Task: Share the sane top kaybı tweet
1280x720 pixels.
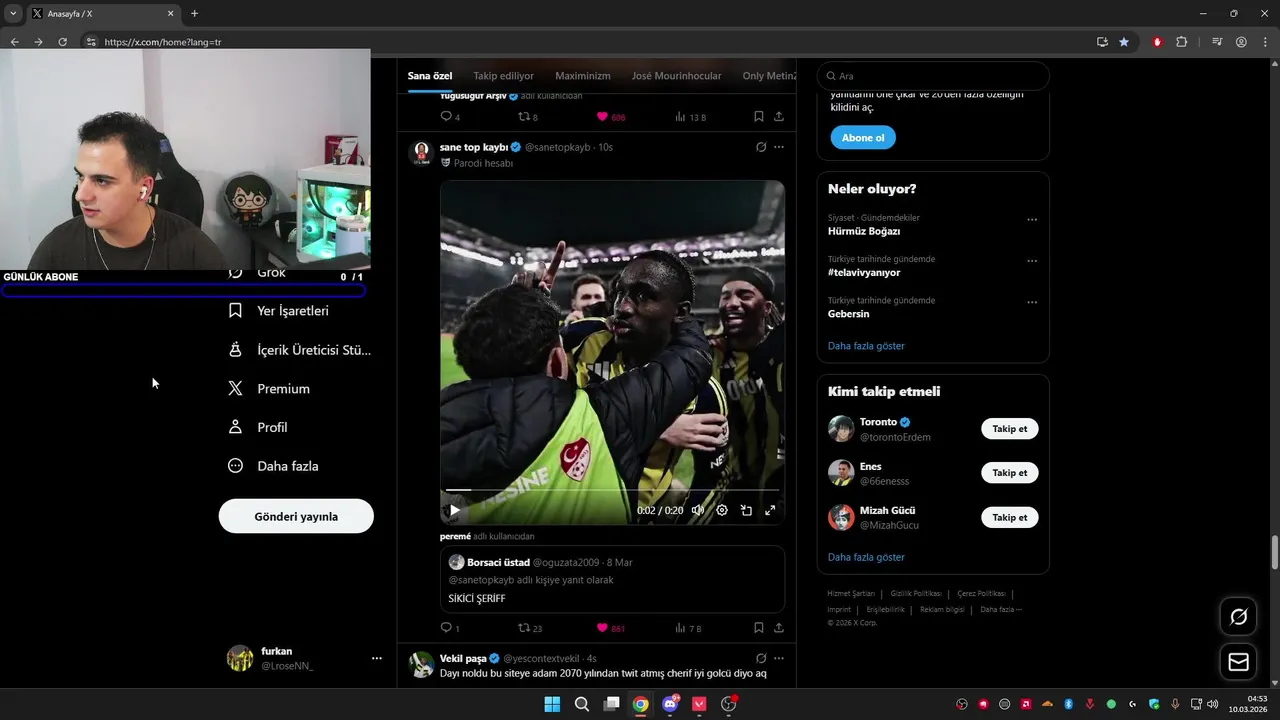Action: [x=779, y=628]
